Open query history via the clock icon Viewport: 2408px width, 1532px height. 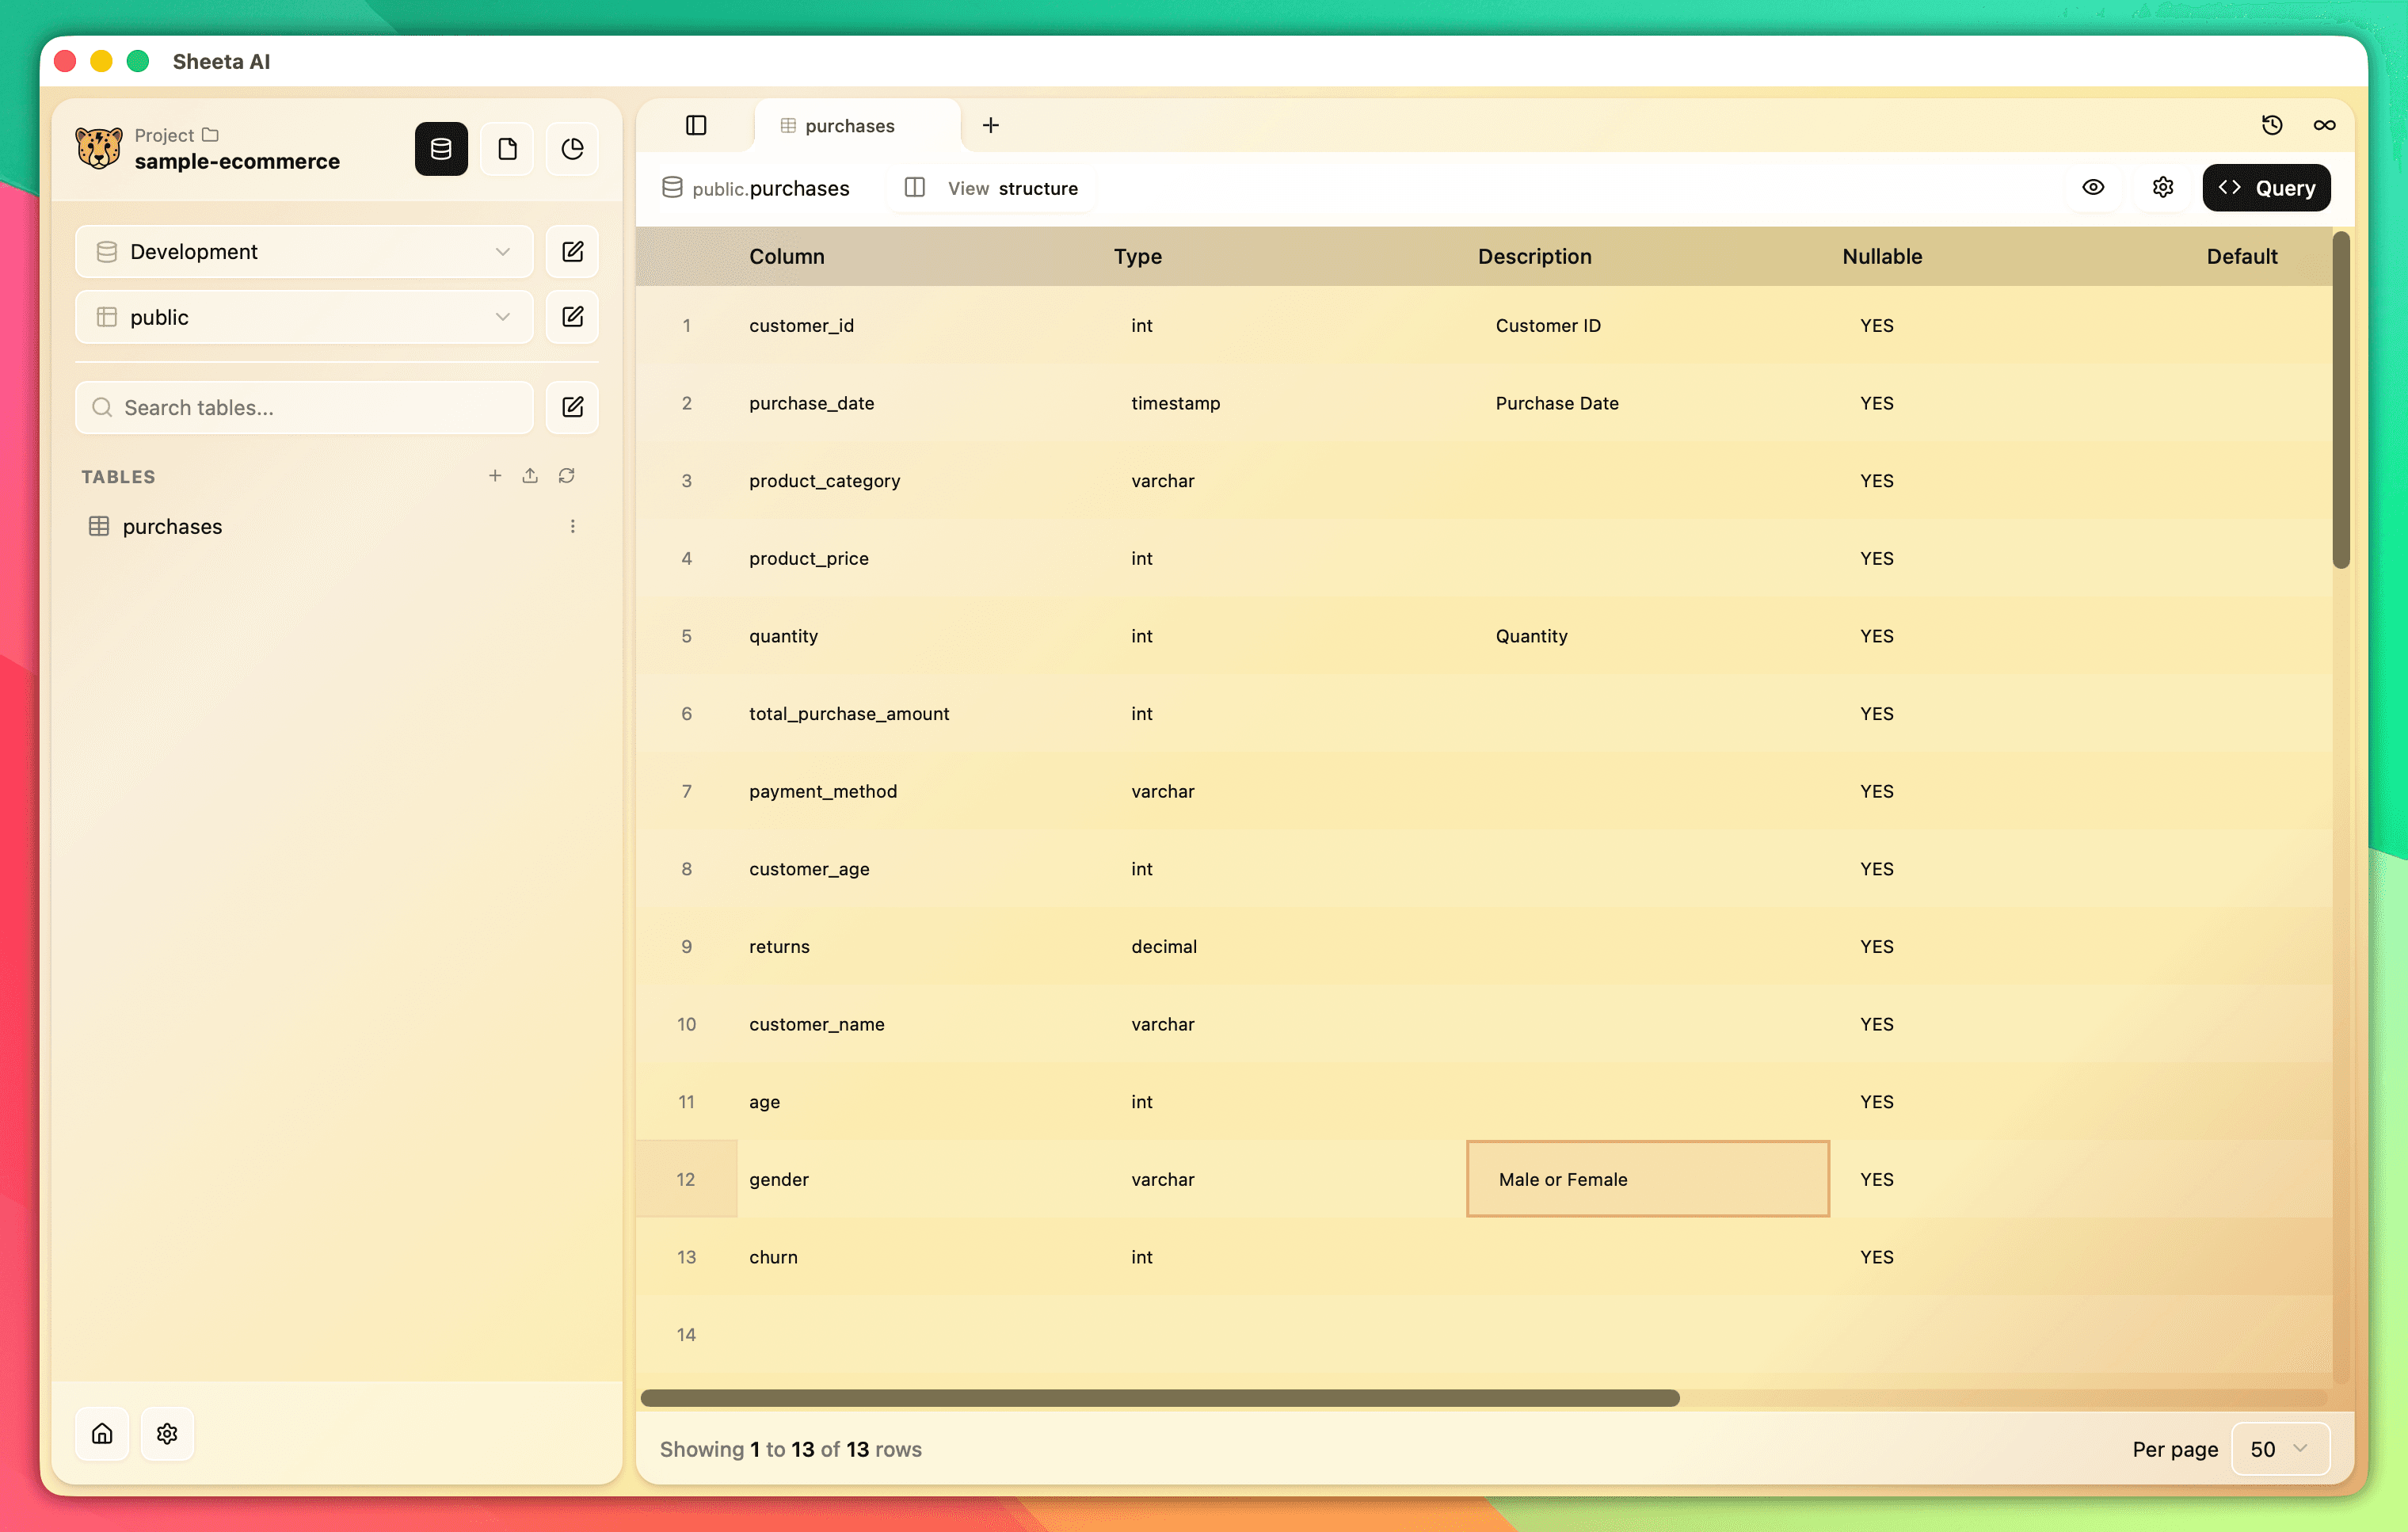coord(2272,124)
